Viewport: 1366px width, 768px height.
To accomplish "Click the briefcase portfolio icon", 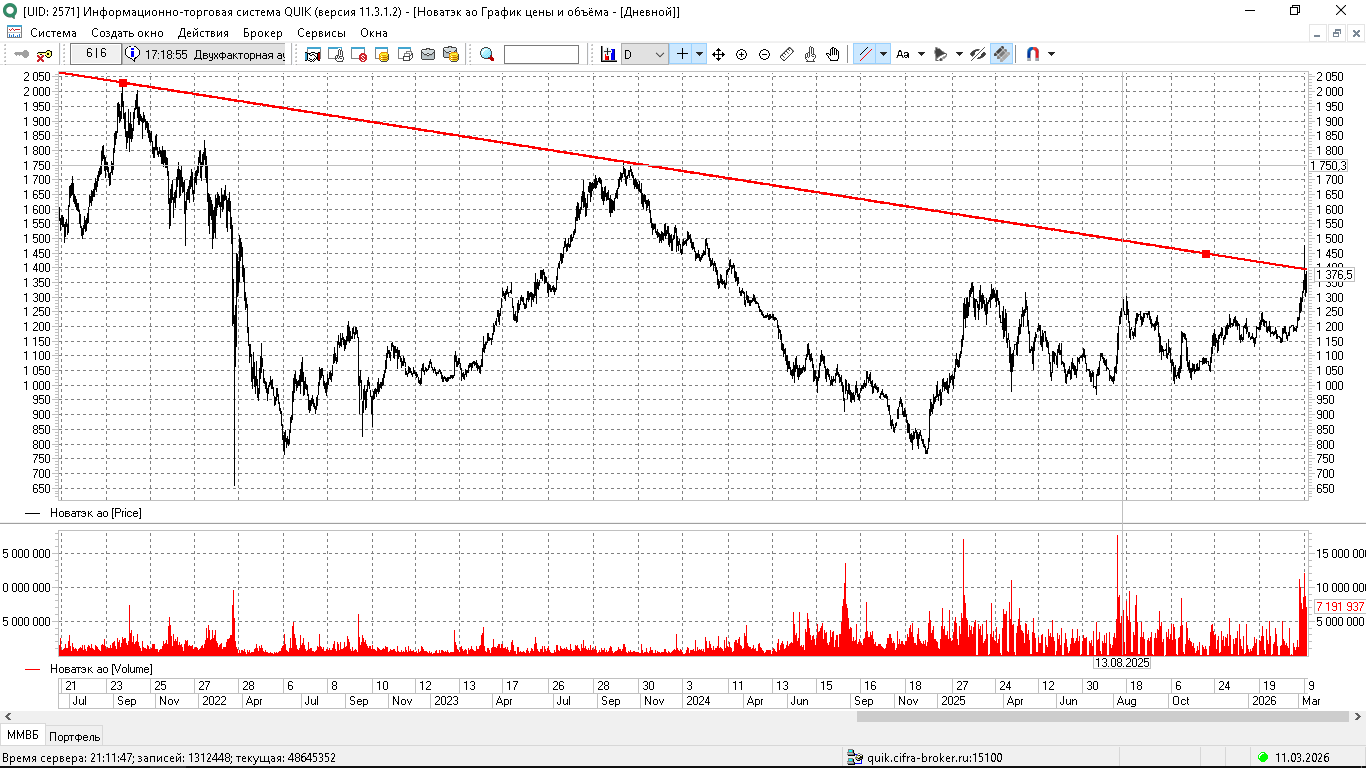I will pyautogui.click(x=428, y=54).
